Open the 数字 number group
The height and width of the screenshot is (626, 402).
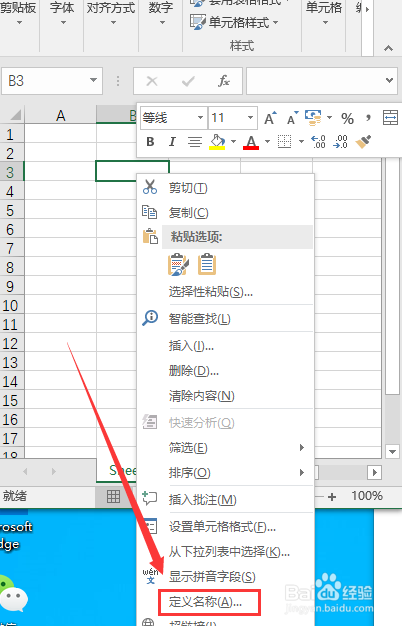coord(161,14)
